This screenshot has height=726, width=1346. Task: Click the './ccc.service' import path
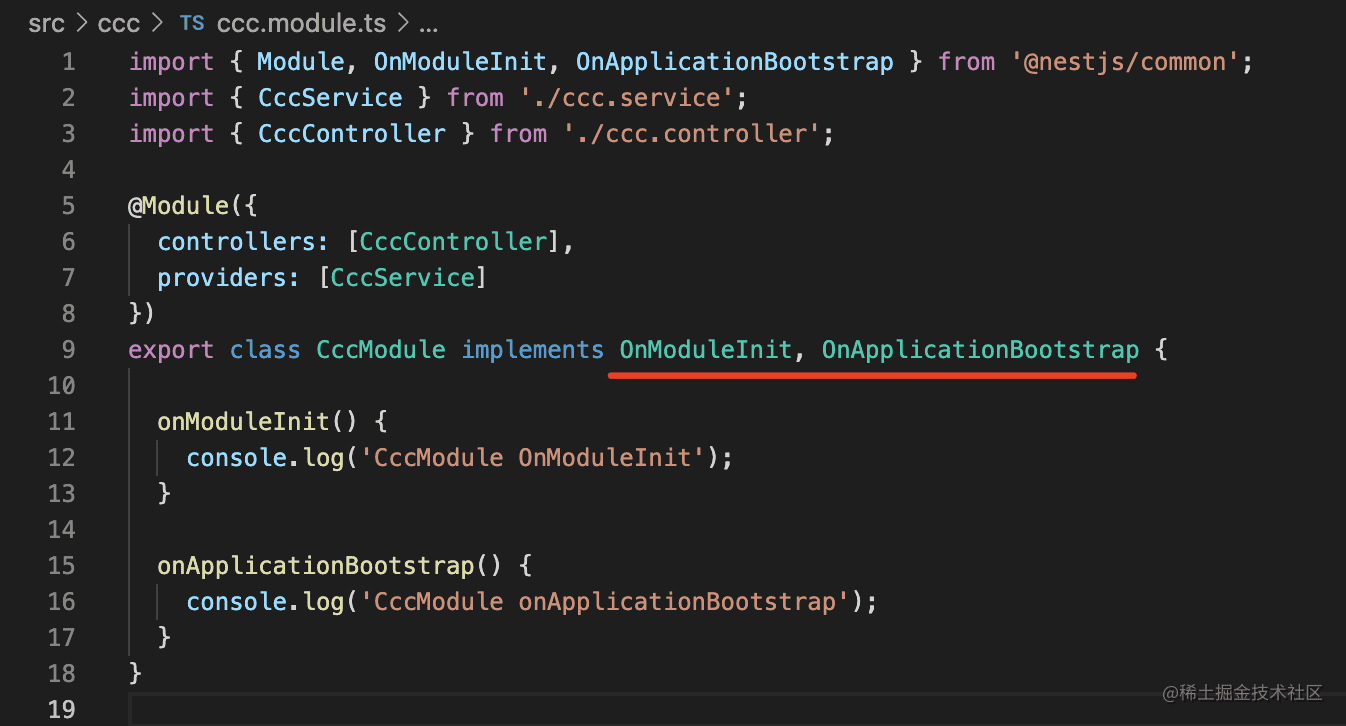pyautogui.click(x=627, y=98)
